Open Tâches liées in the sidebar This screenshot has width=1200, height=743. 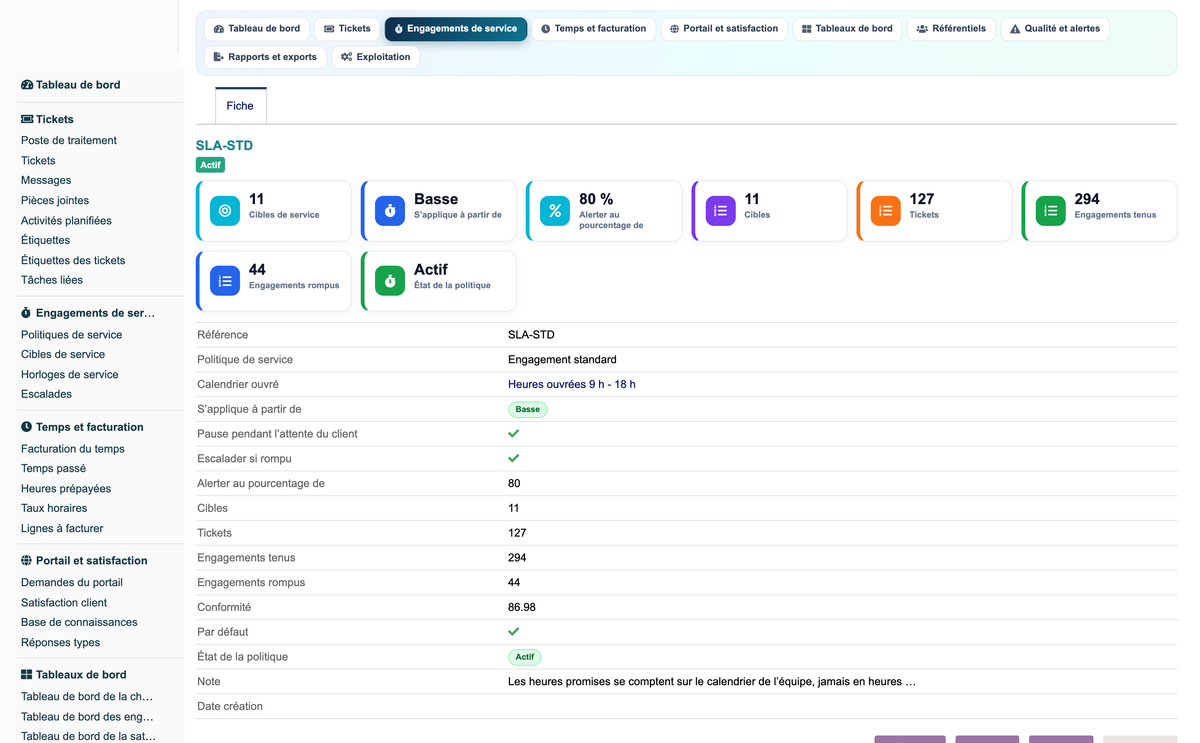coord(52,281)
